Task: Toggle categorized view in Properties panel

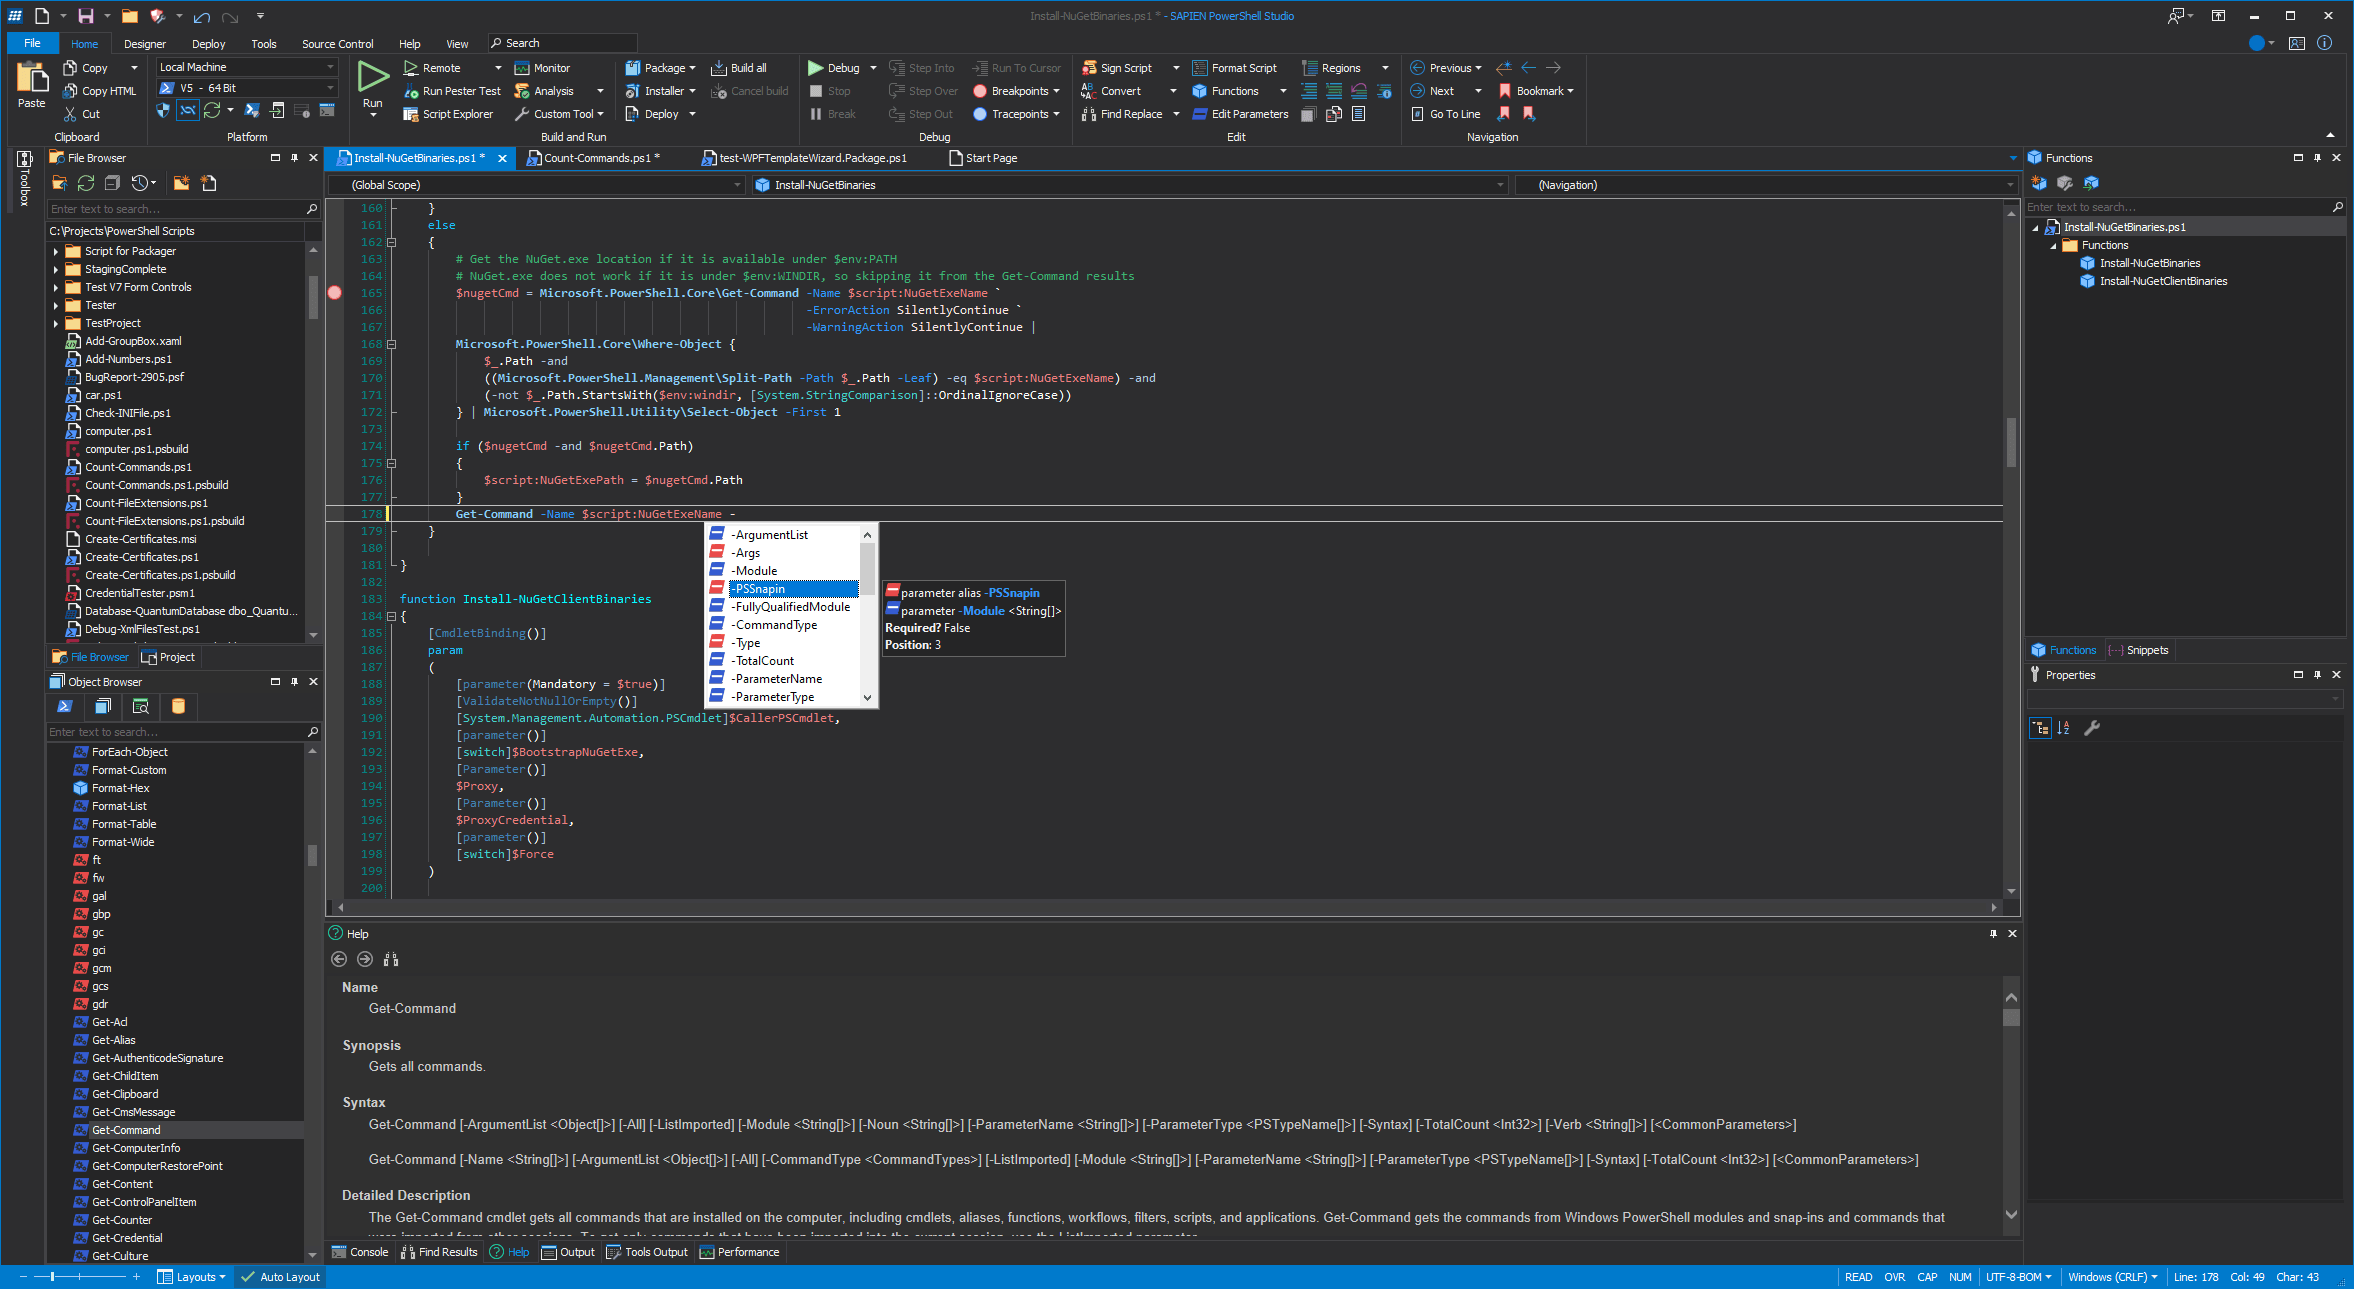Action: [x=2040, y=728]
